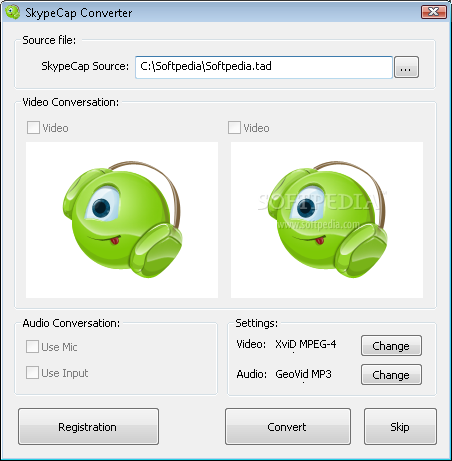This screenshot has width=452, height=461.
Task: Close the SkypeCap Converter window
Action: [434, 12]
